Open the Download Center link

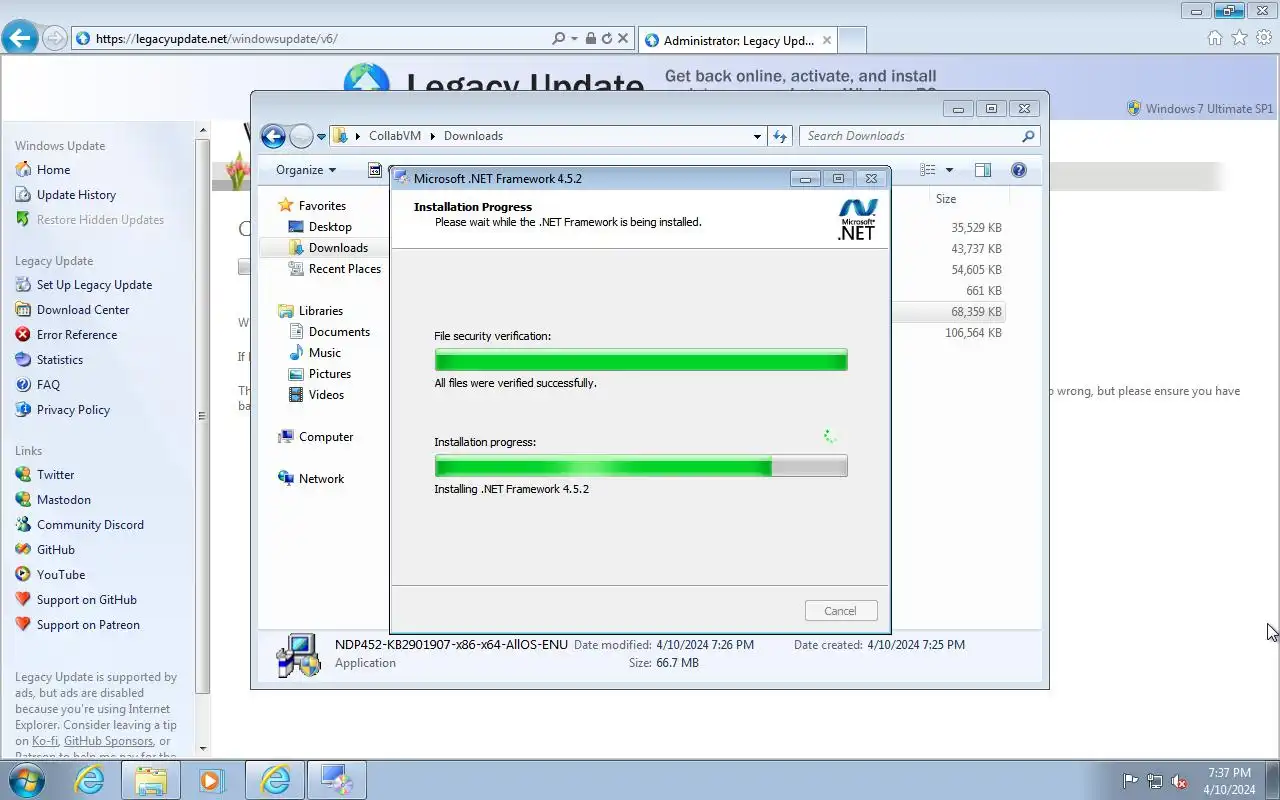click(83, 310)
